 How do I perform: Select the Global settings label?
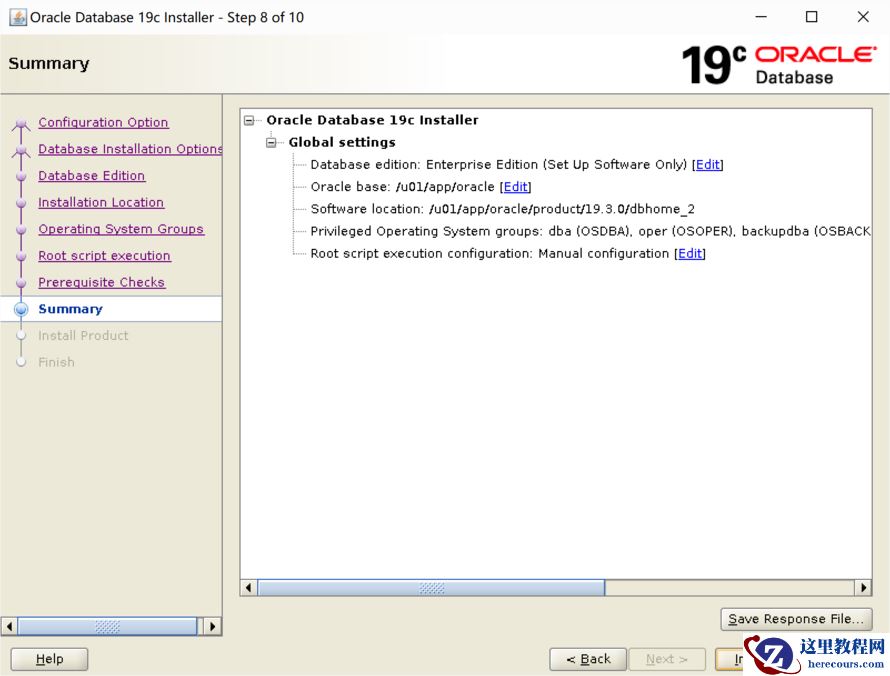pyautogui.click(x=342, y=142)
